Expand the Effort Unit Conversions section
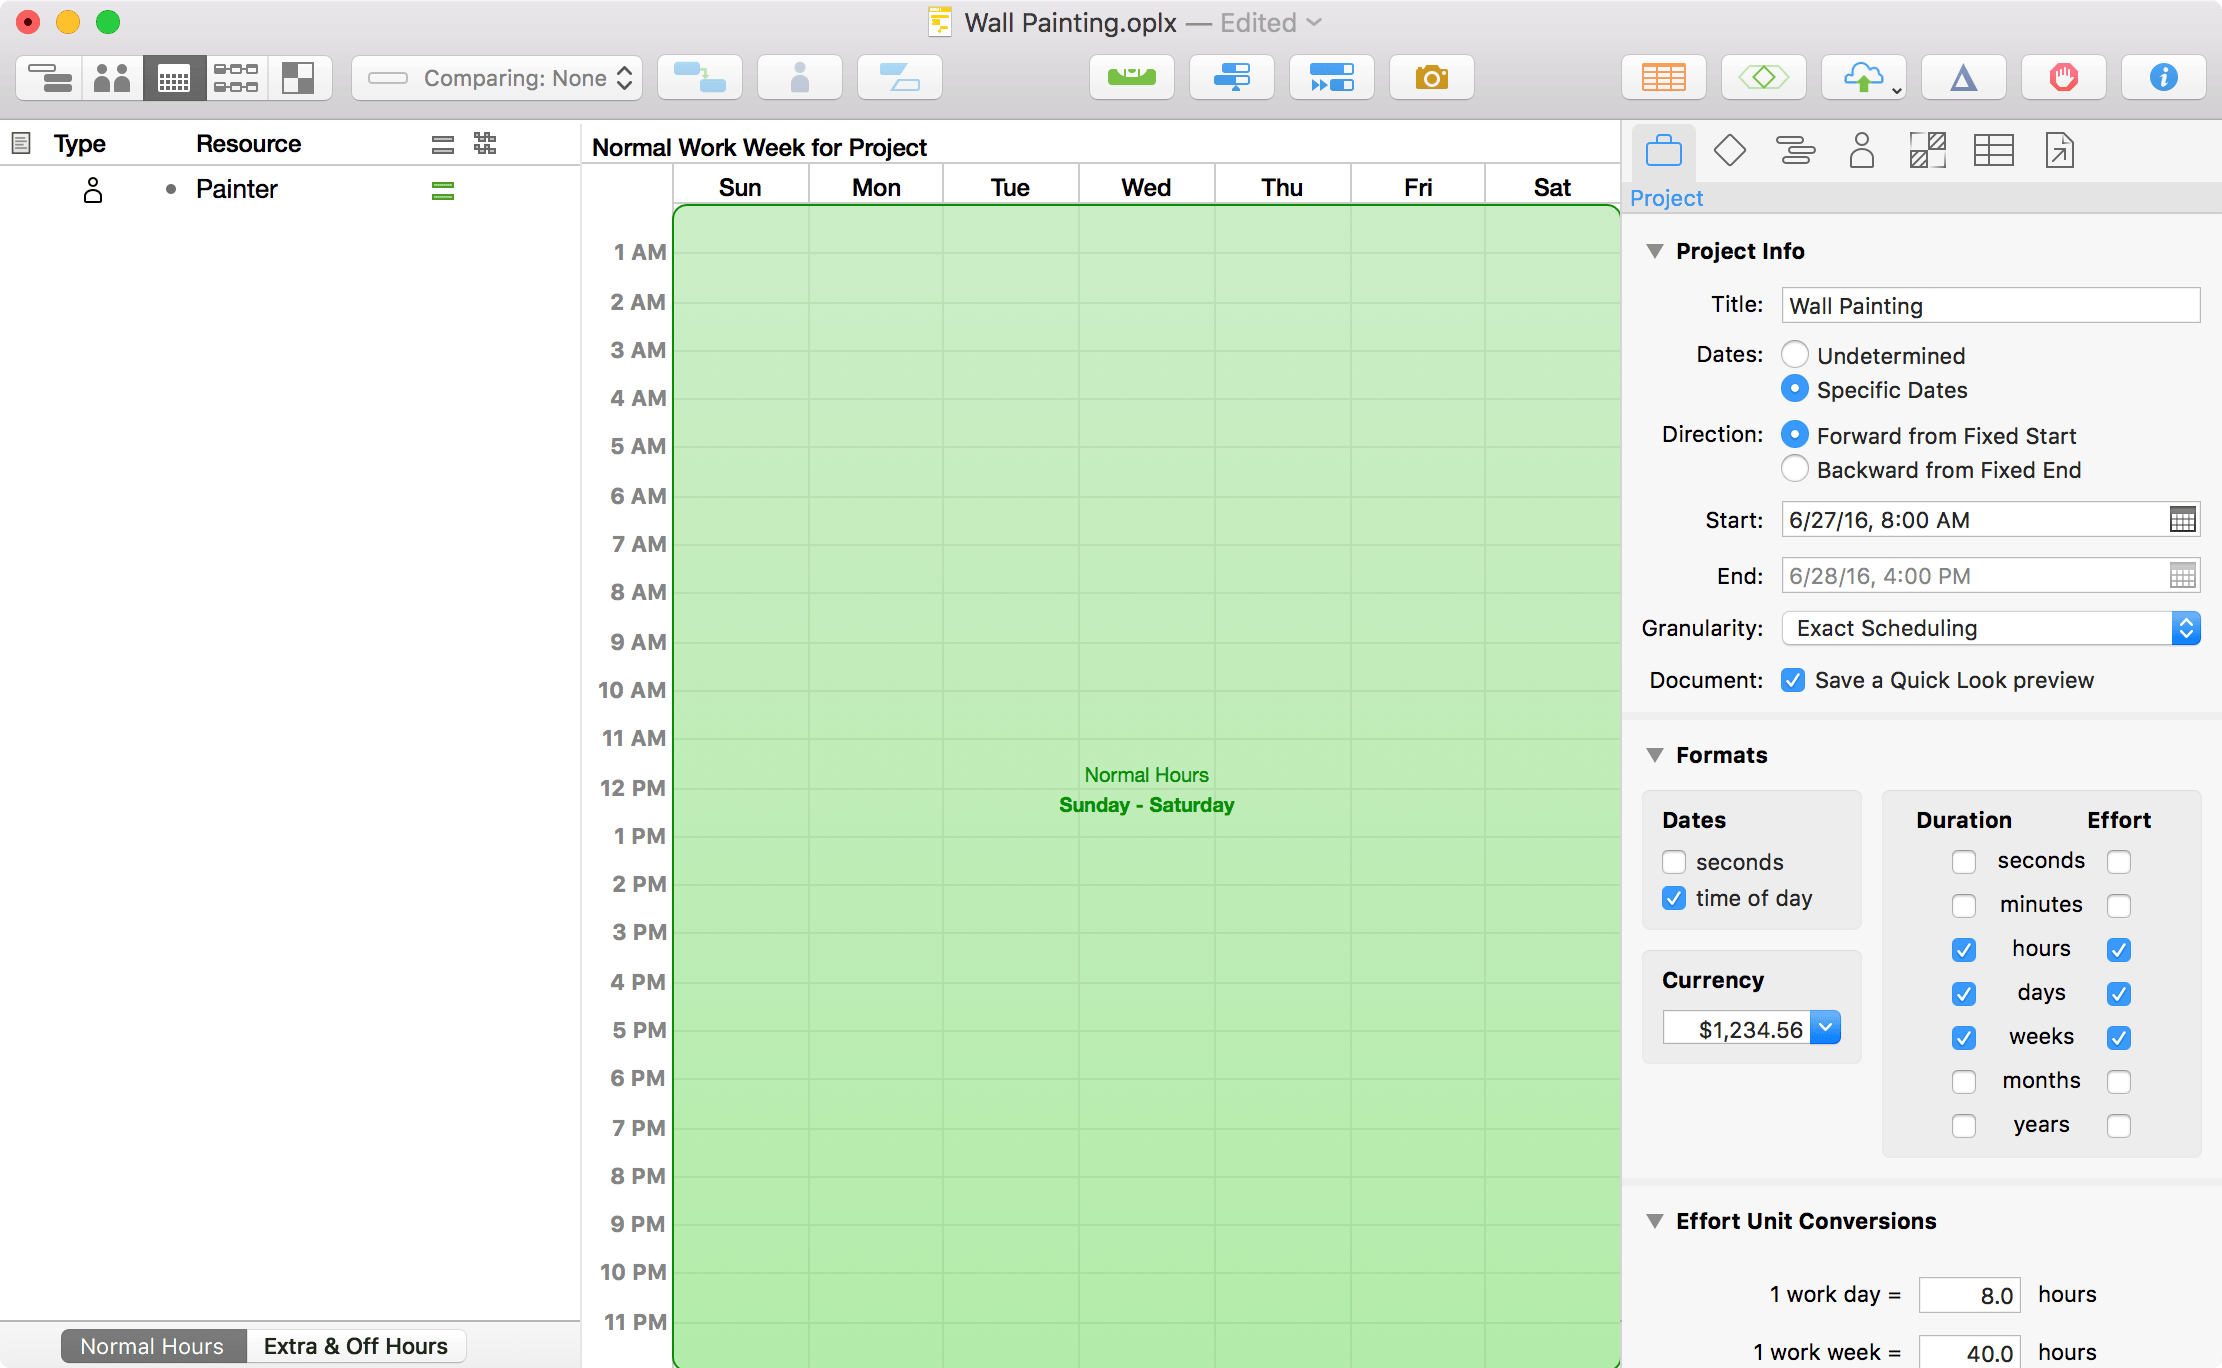Viewport: 2222px width, 1368px height. 1655,1220
